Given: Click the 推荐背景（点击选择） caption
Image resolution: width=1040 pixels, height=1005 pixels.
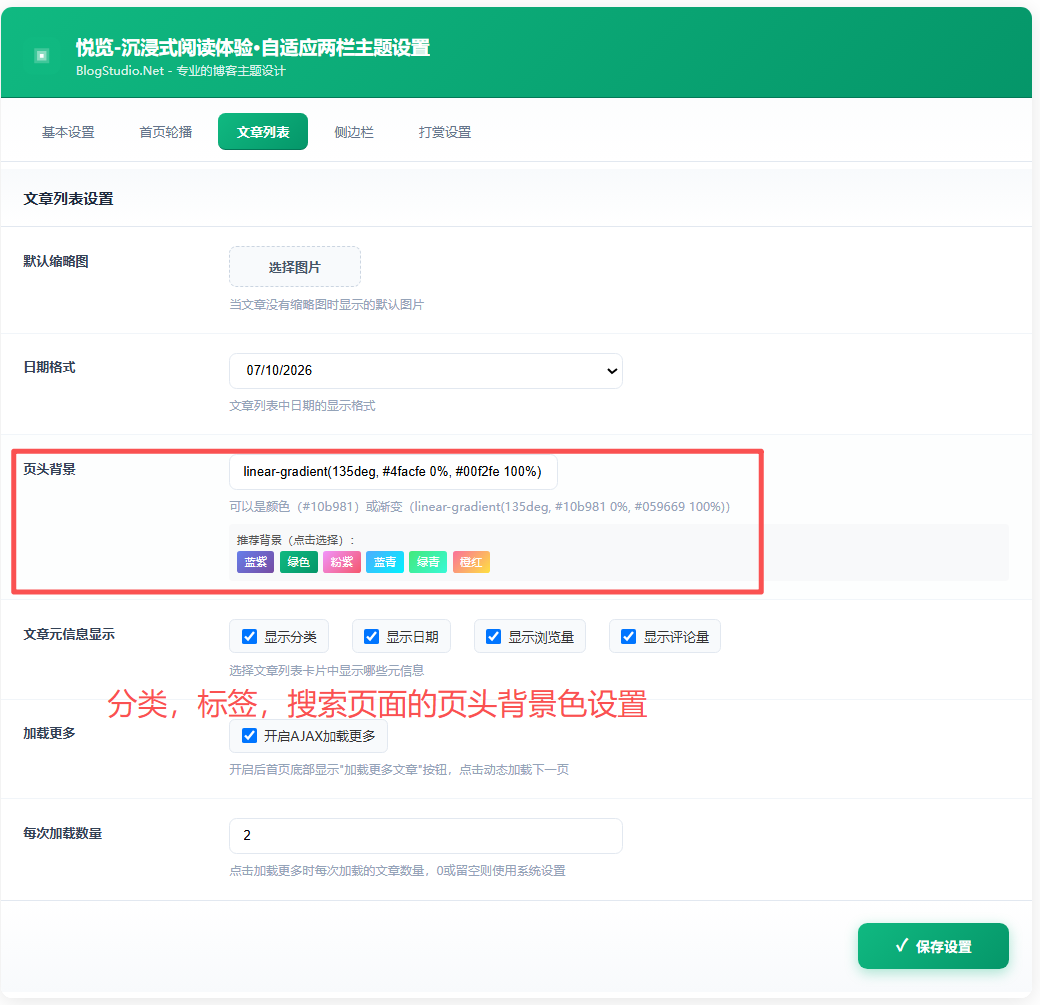Looking at the screenshot, I should point(295,540).
